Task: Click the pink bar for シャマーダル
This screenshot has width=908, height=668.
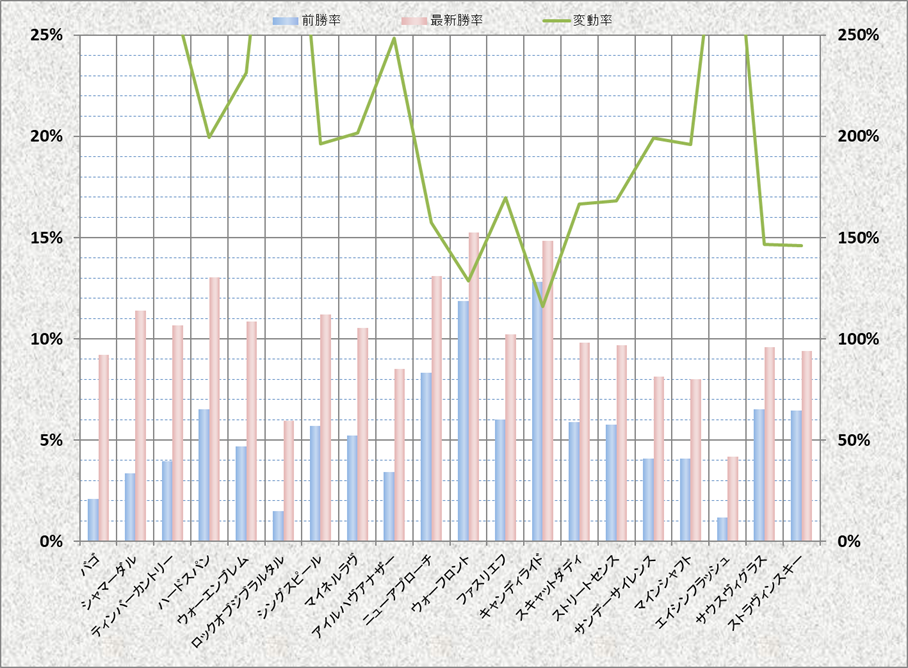Action: click(141, 426)
